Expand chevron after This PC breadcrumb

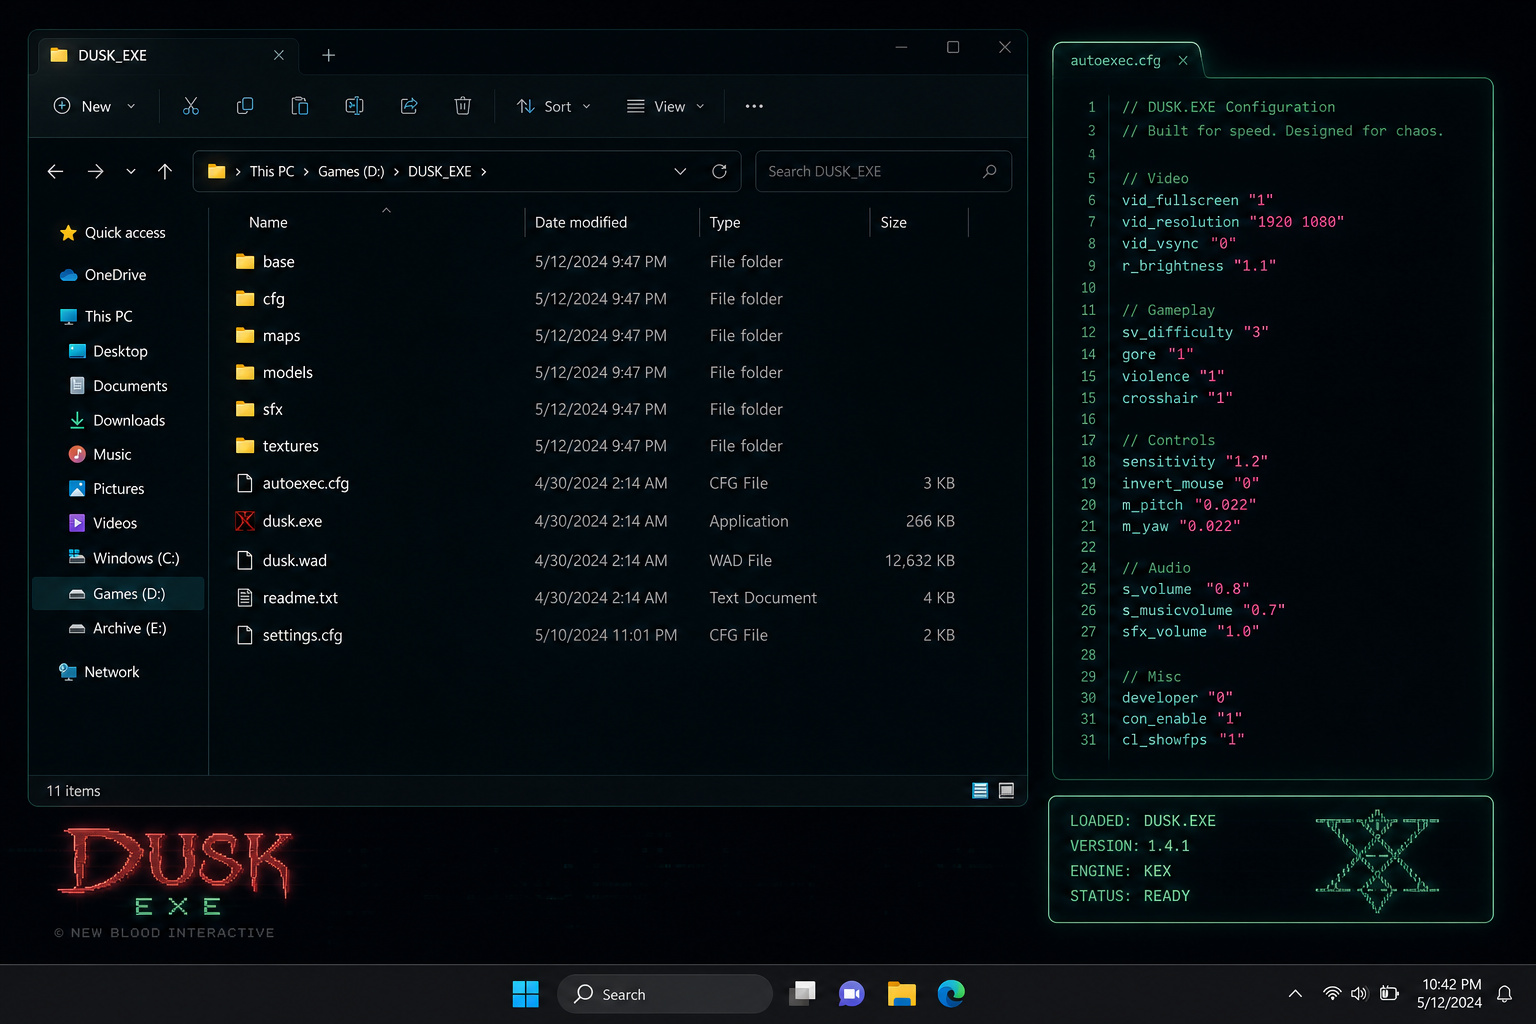pos(306,172)
